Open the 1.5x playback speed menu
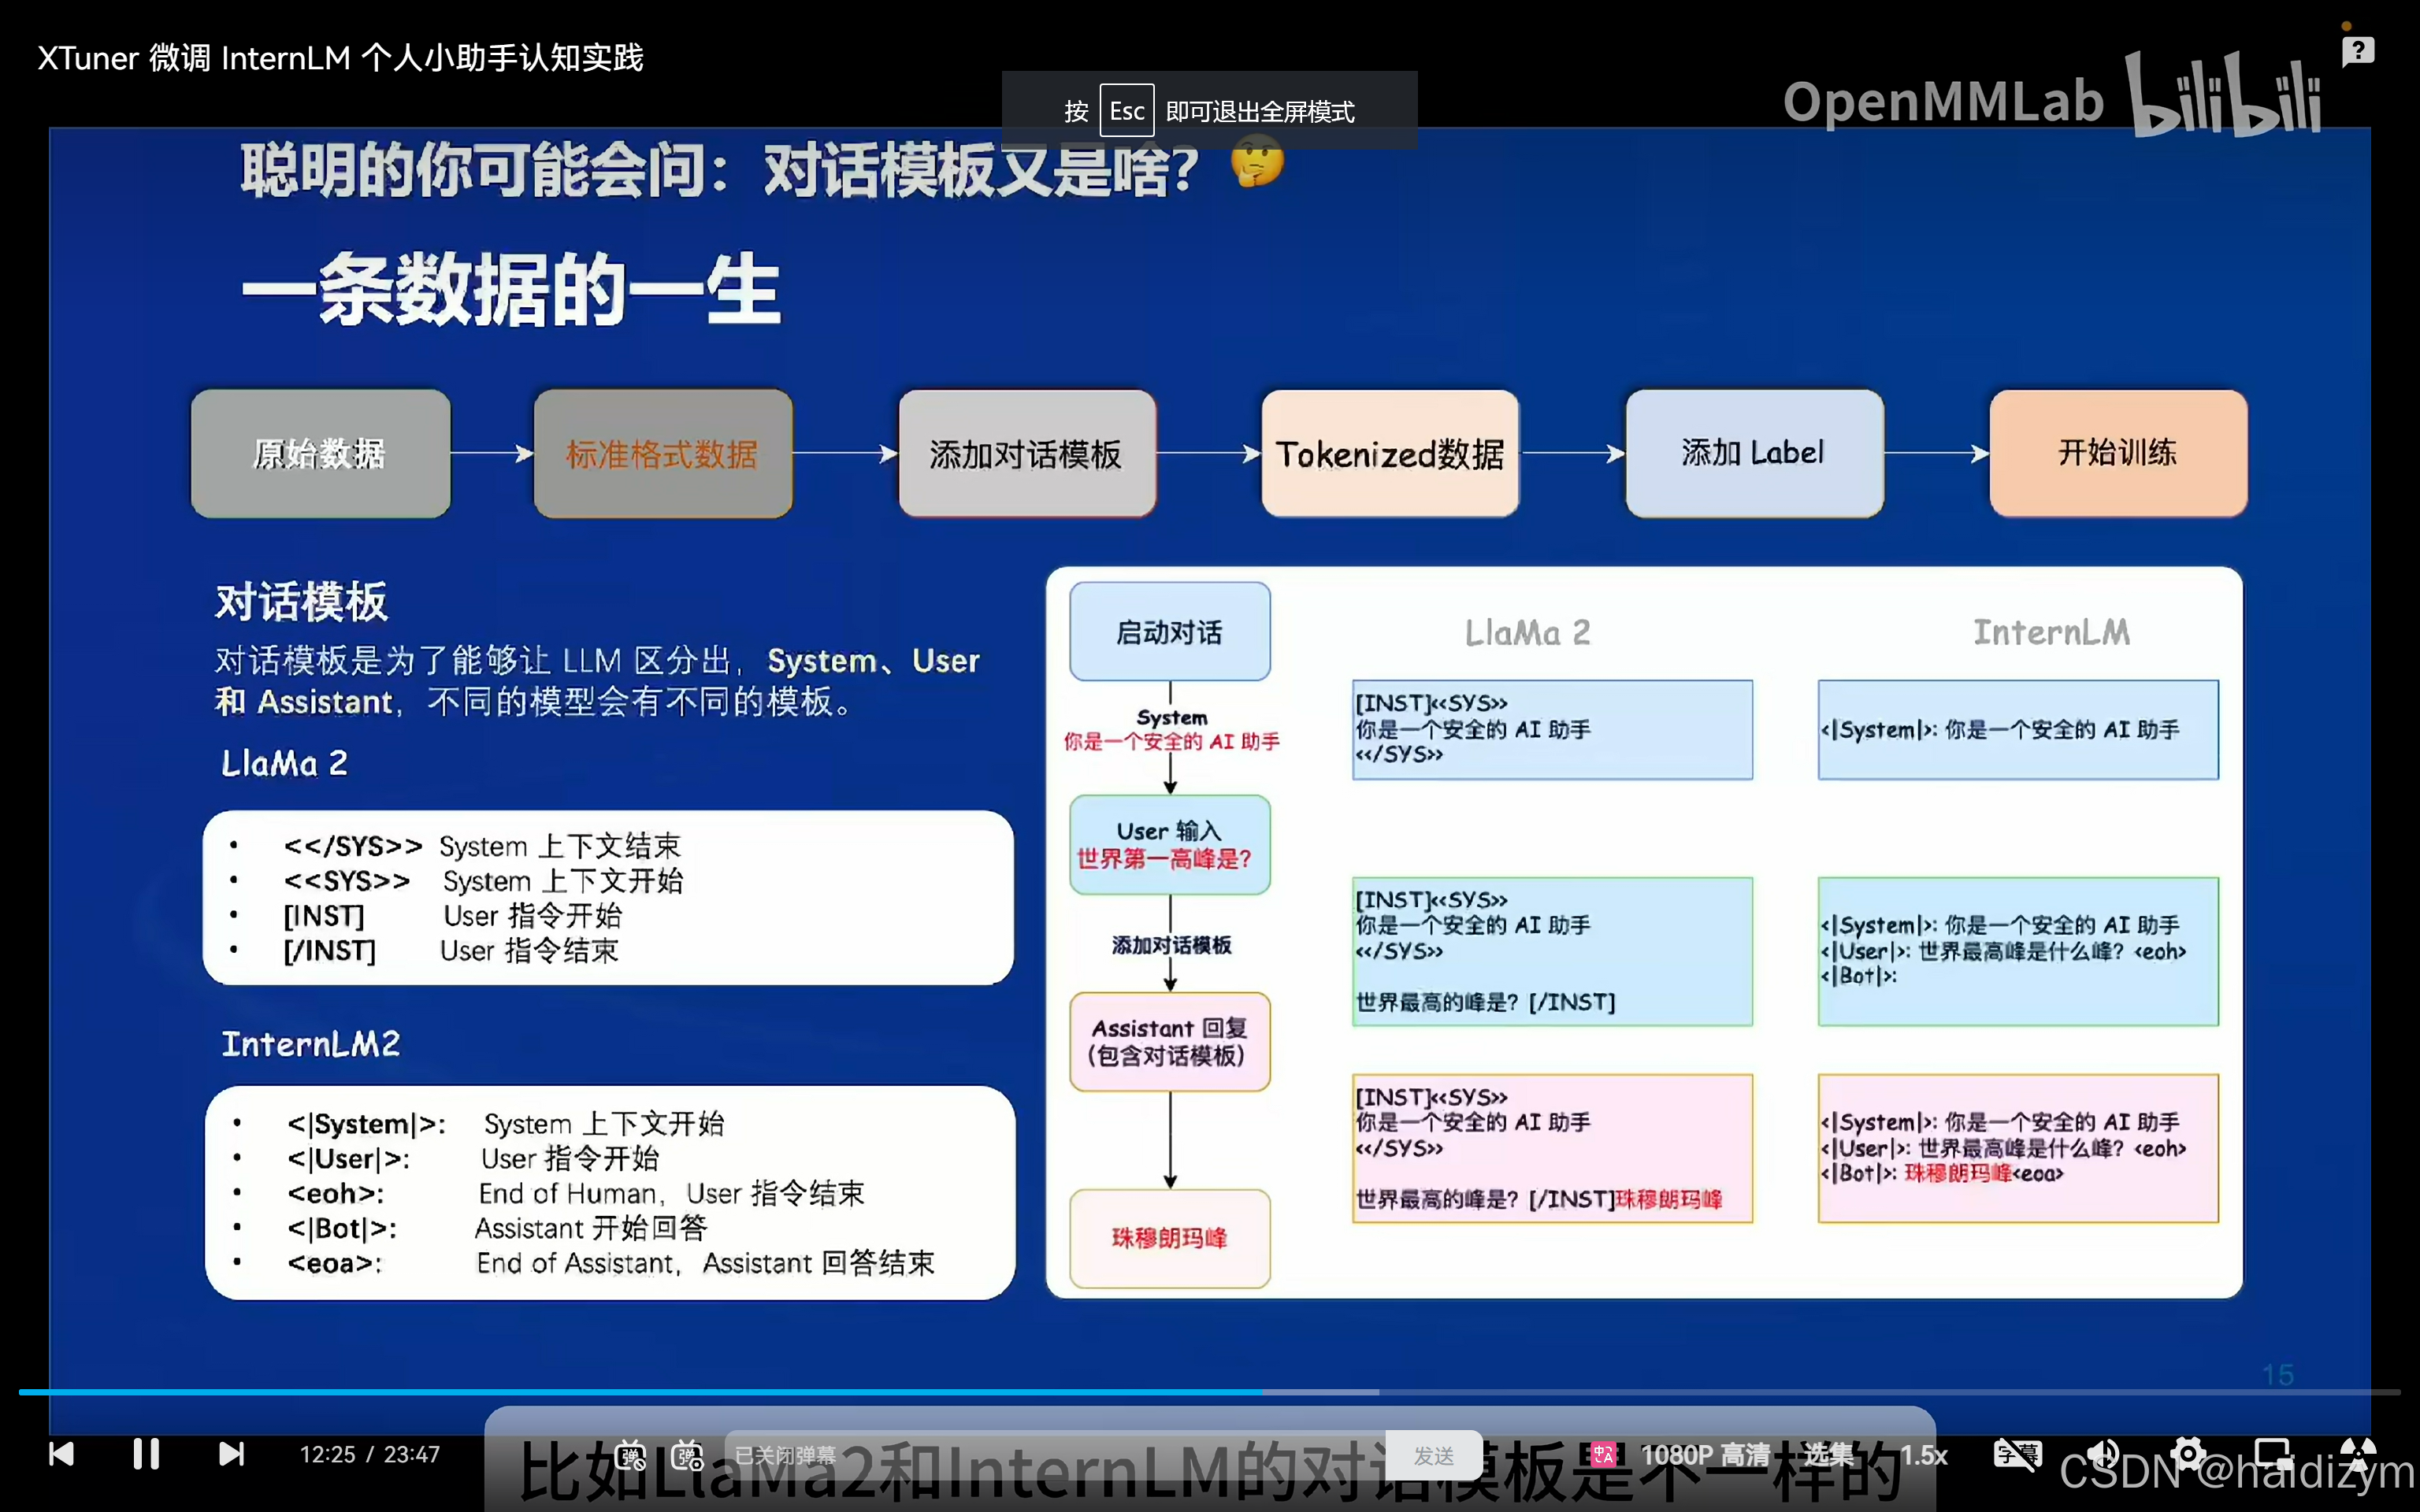Screen dimensions: 2420x1512 1923,1454
